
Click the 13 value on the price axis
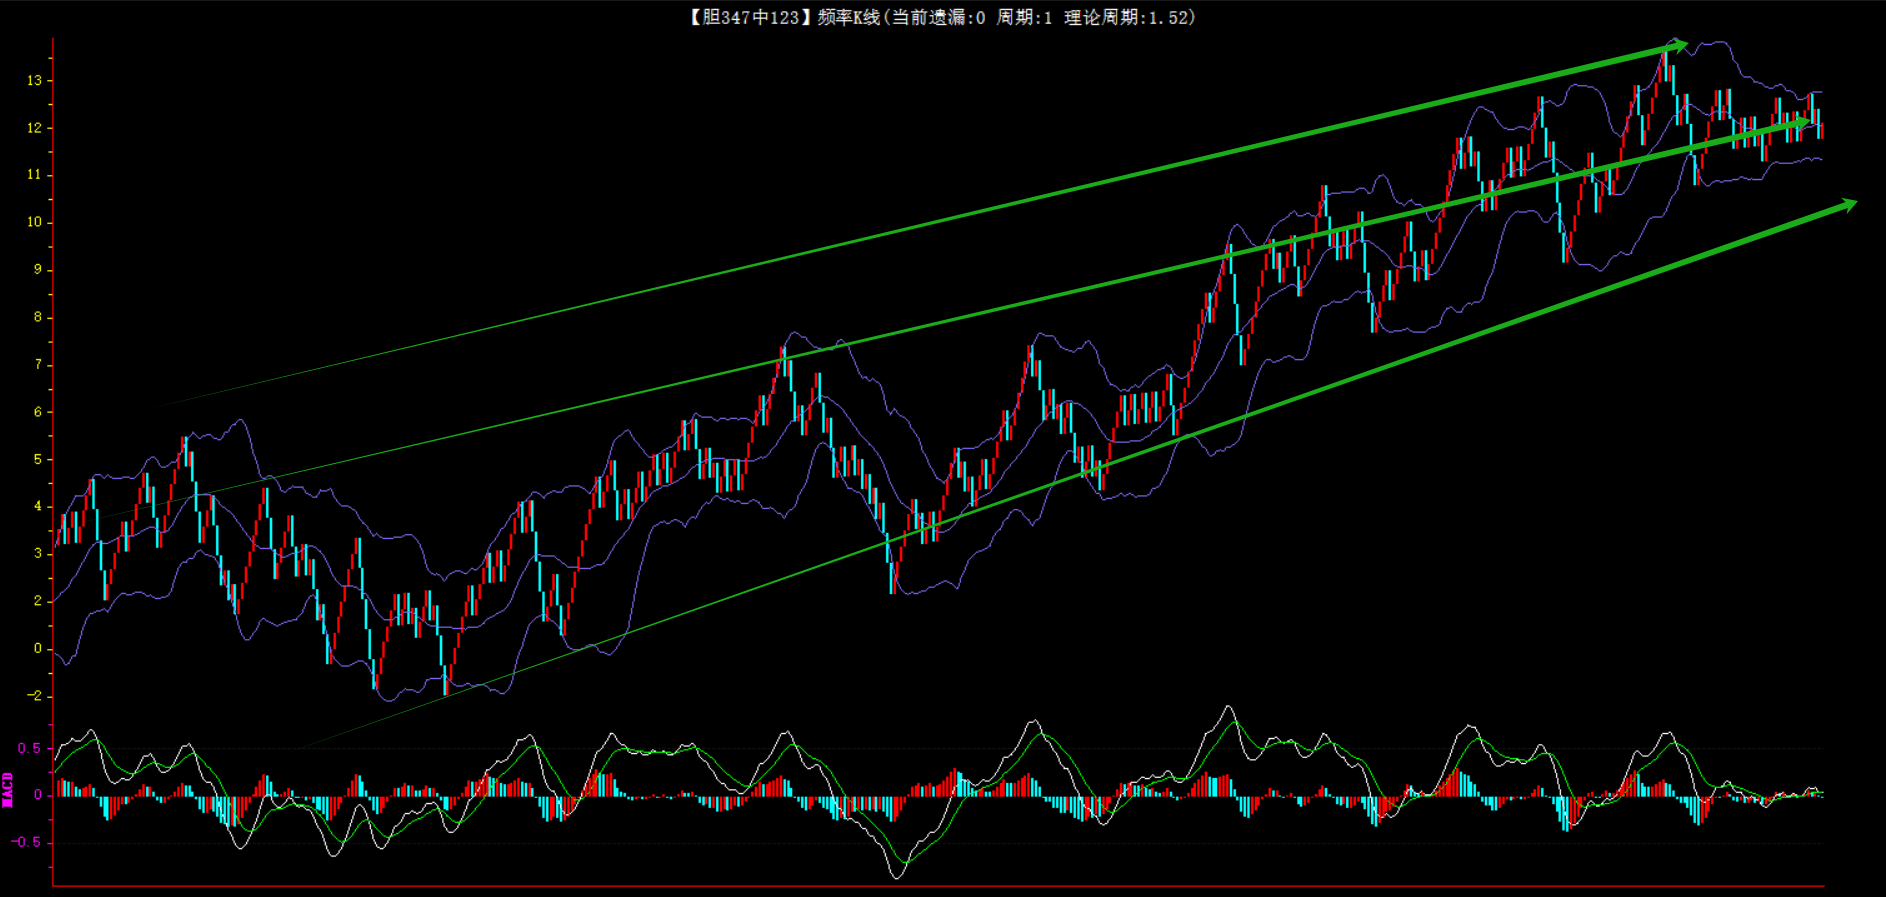coord(34,80)
